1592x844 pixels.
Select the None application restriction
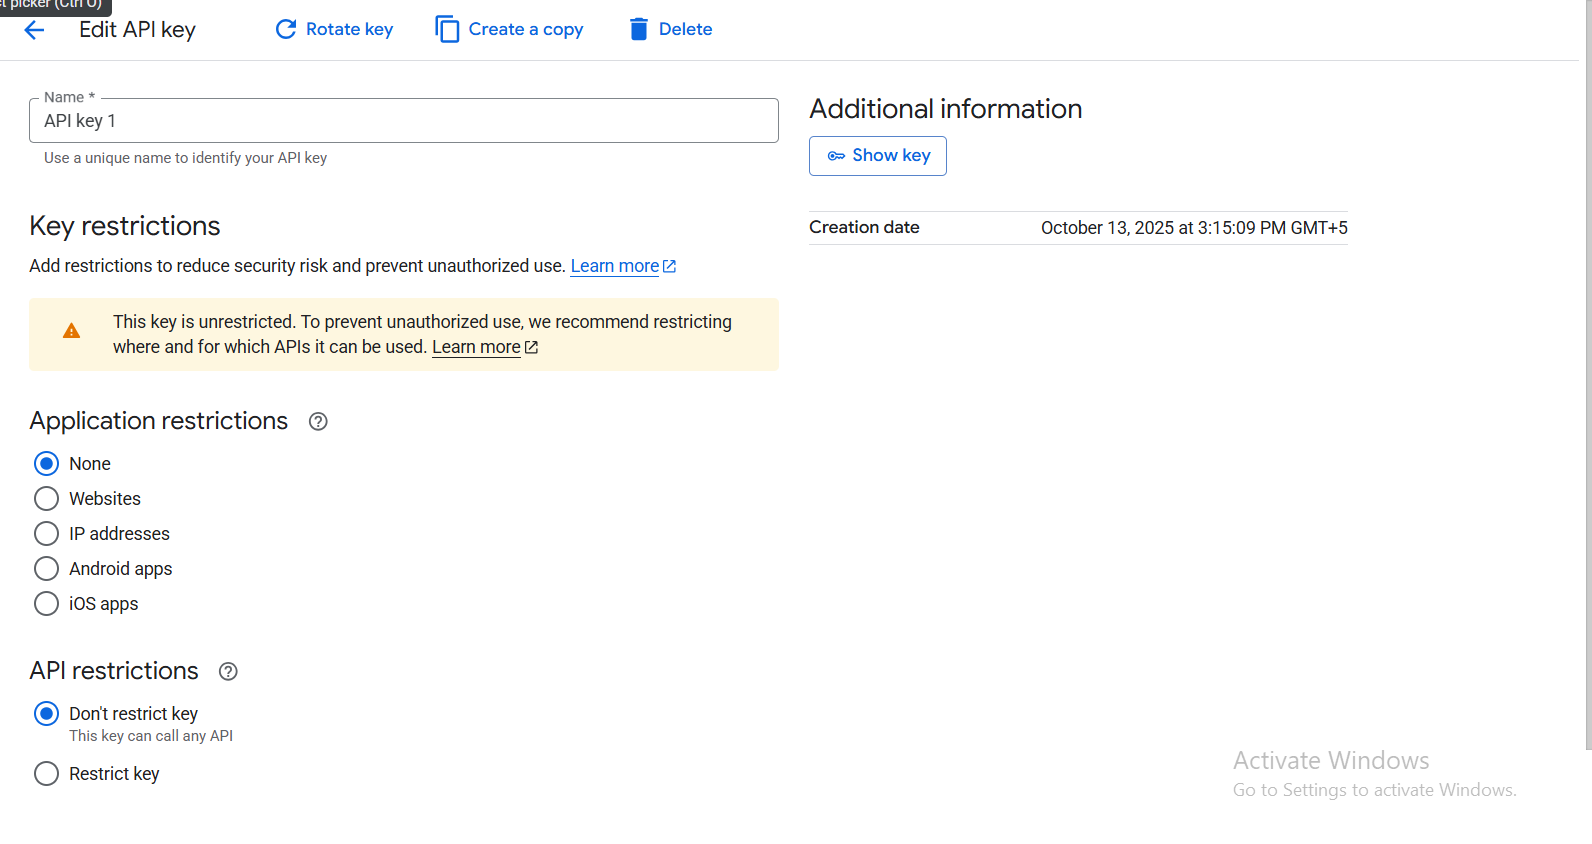click(47, 463)
